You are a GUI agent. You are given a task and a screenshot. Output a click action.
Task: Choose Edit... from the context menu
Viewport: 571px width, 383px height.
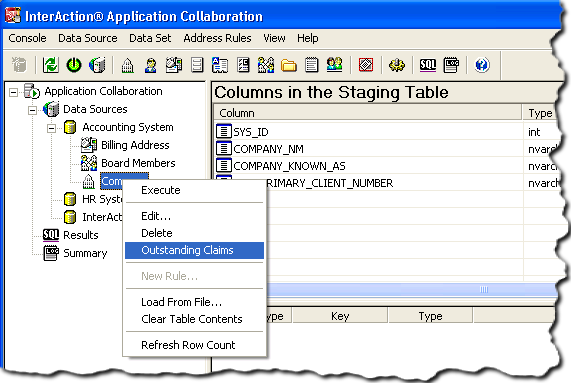click(194, 216)
